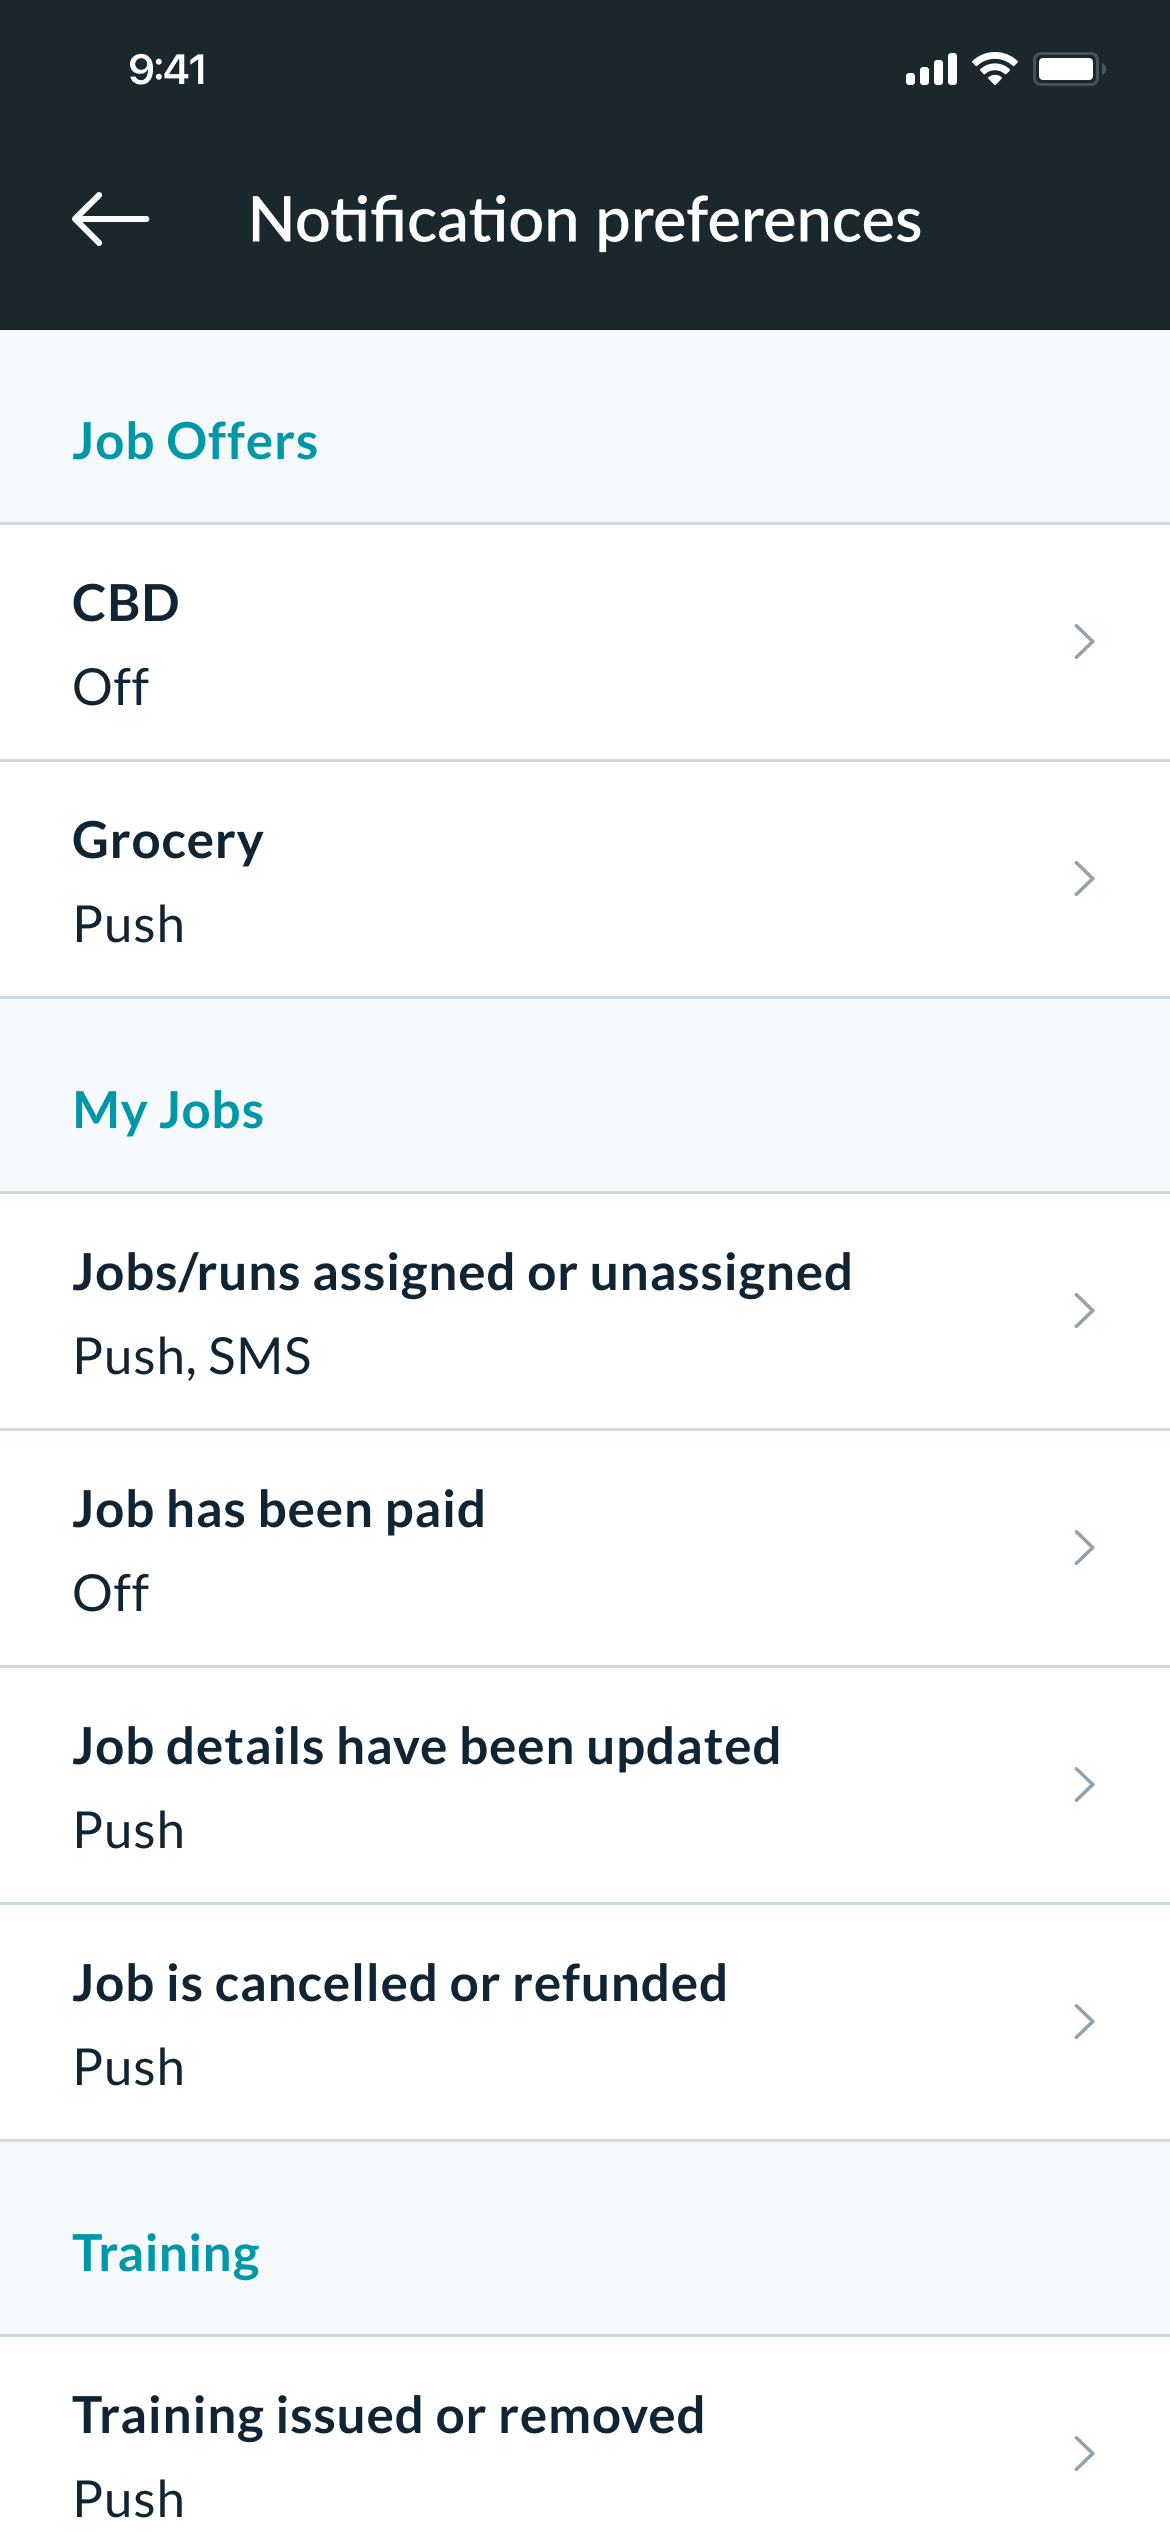Tap the cellular signal bars icon
The width and height of the screenshot is (1170, 2532).
(x=931, y=70)
